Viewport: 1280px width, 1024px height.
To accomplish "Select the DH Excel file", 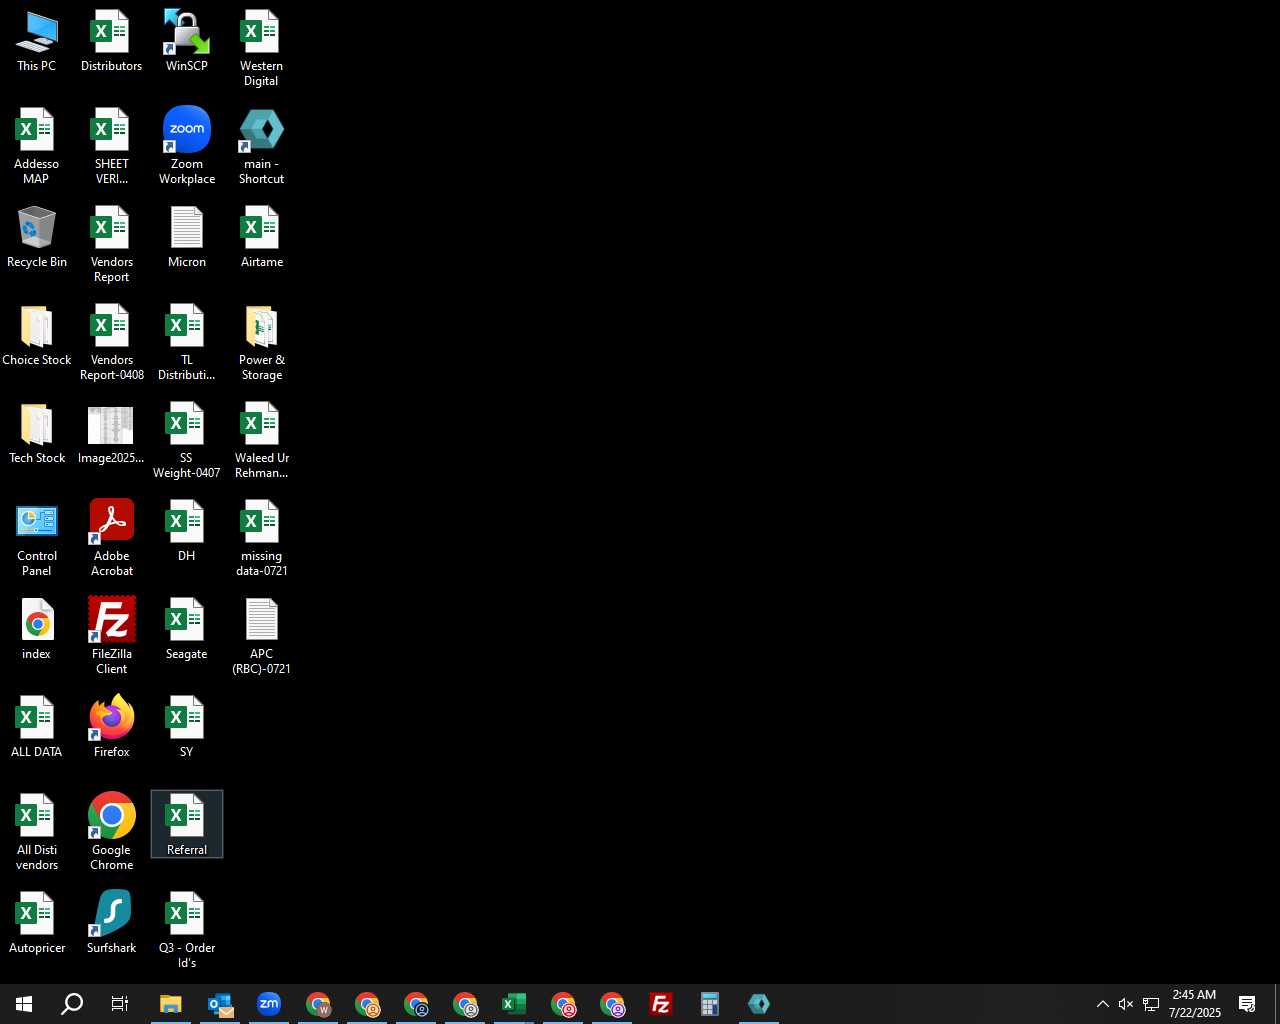I will pyautogui.click(x=187, y=532).
